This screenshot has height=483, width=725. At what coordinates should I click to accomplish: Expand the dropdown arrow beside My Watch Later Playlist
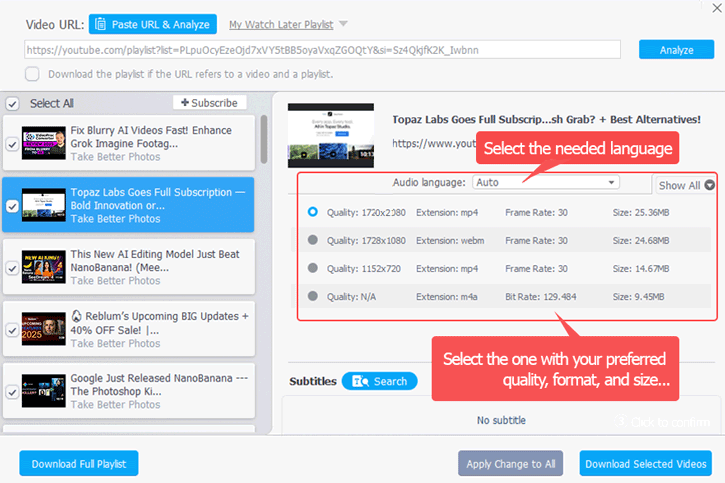click(x=343, y=24)
